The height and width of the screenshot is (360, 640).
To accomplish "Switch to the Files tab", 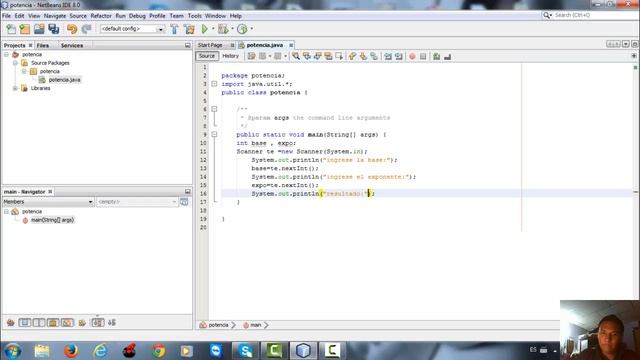I will (43, 46).
